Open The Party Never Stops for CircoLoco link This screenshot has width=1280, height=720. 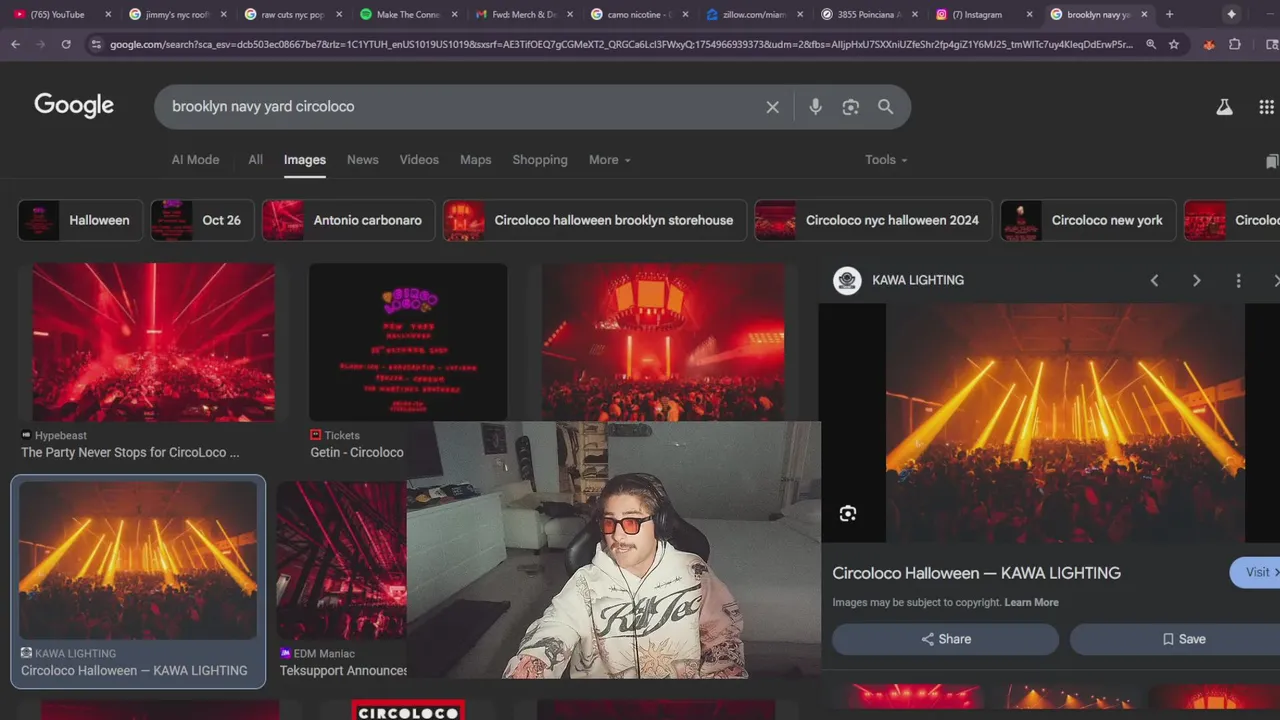click(x=130, y=452)
